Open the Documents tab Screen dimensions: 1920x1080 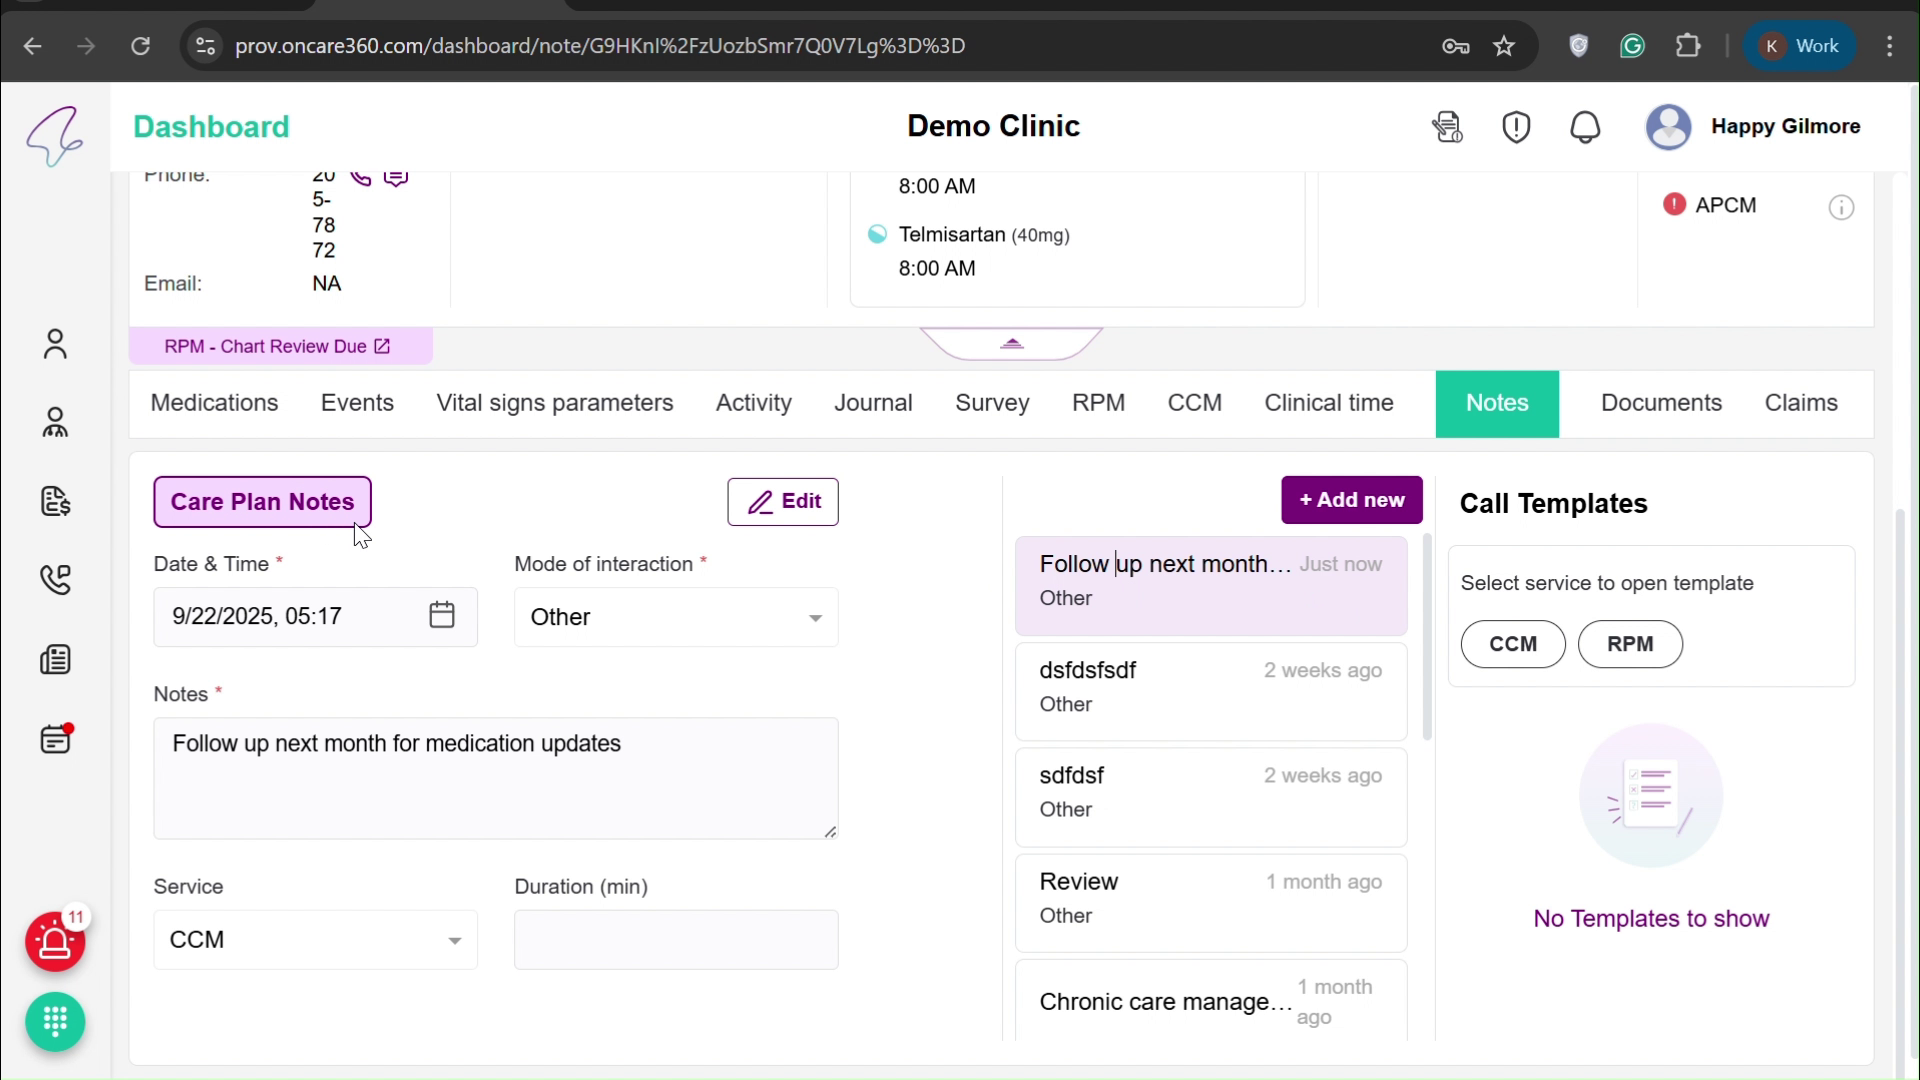[x=1660, y=403]
